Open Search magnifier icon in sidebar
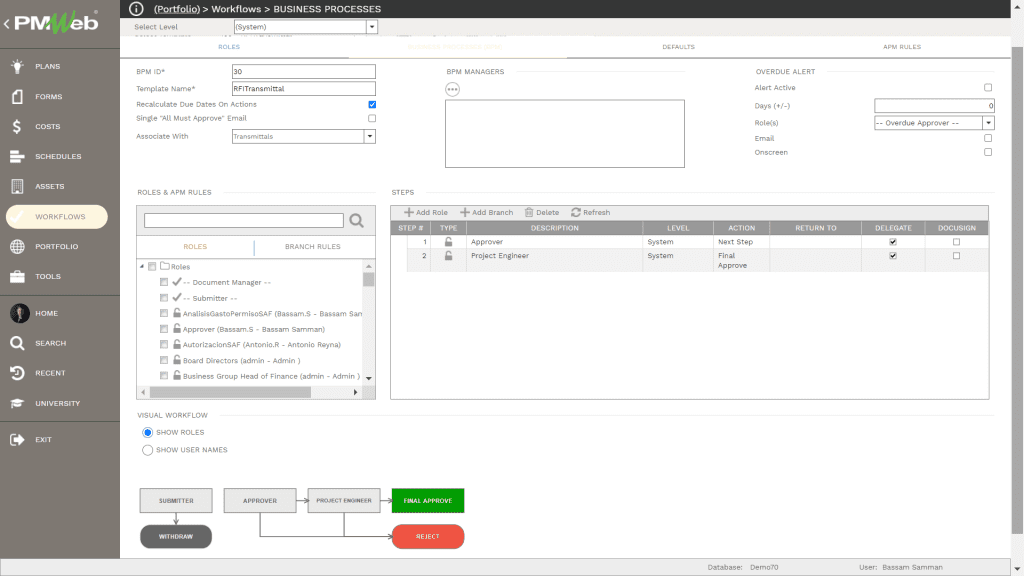1024x576 pixels. pyautogui.click(x=18, y=343)
